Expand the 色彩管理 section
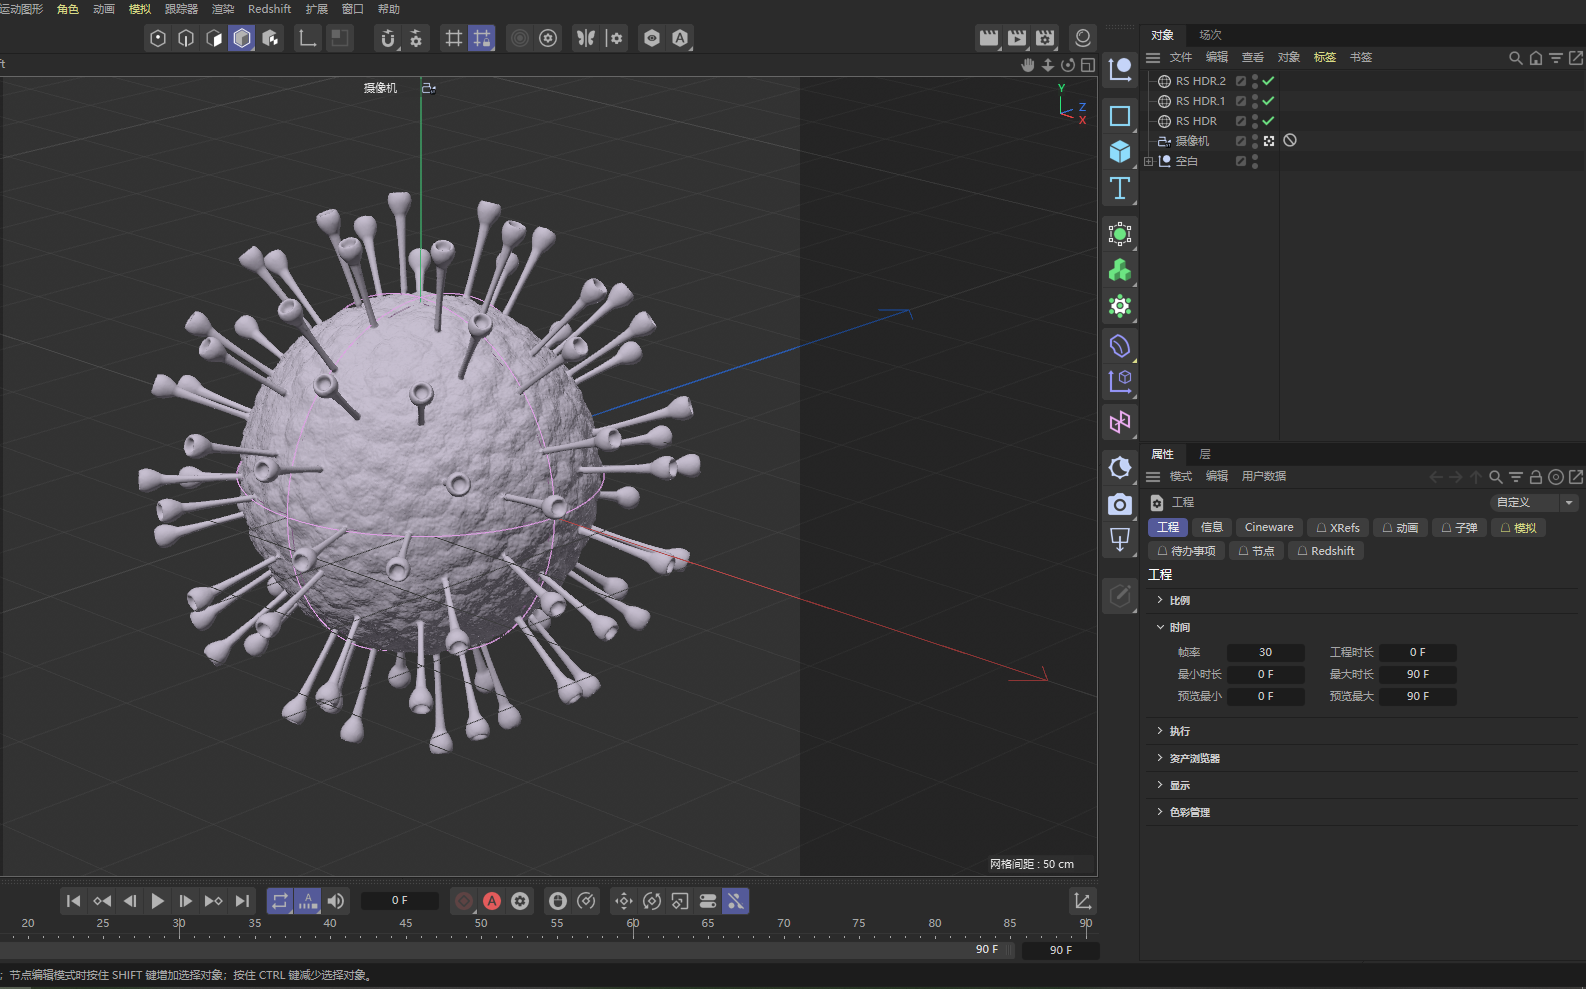Image resolution: width=1586 pixels, height=989 pixels. (x=1160, y=812)
